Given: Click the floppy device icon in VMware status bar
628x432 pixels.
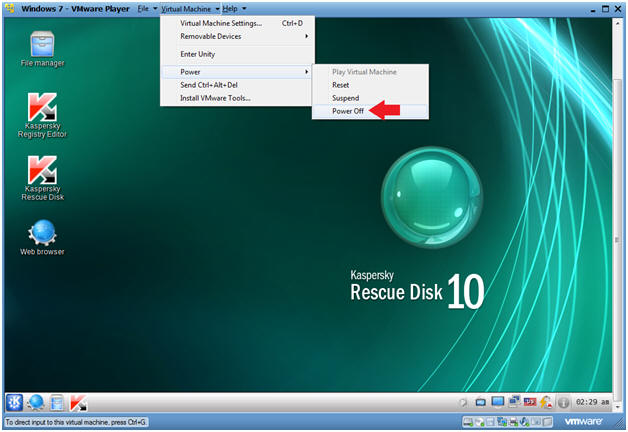Looking at the screenshot, I should 490,422.
